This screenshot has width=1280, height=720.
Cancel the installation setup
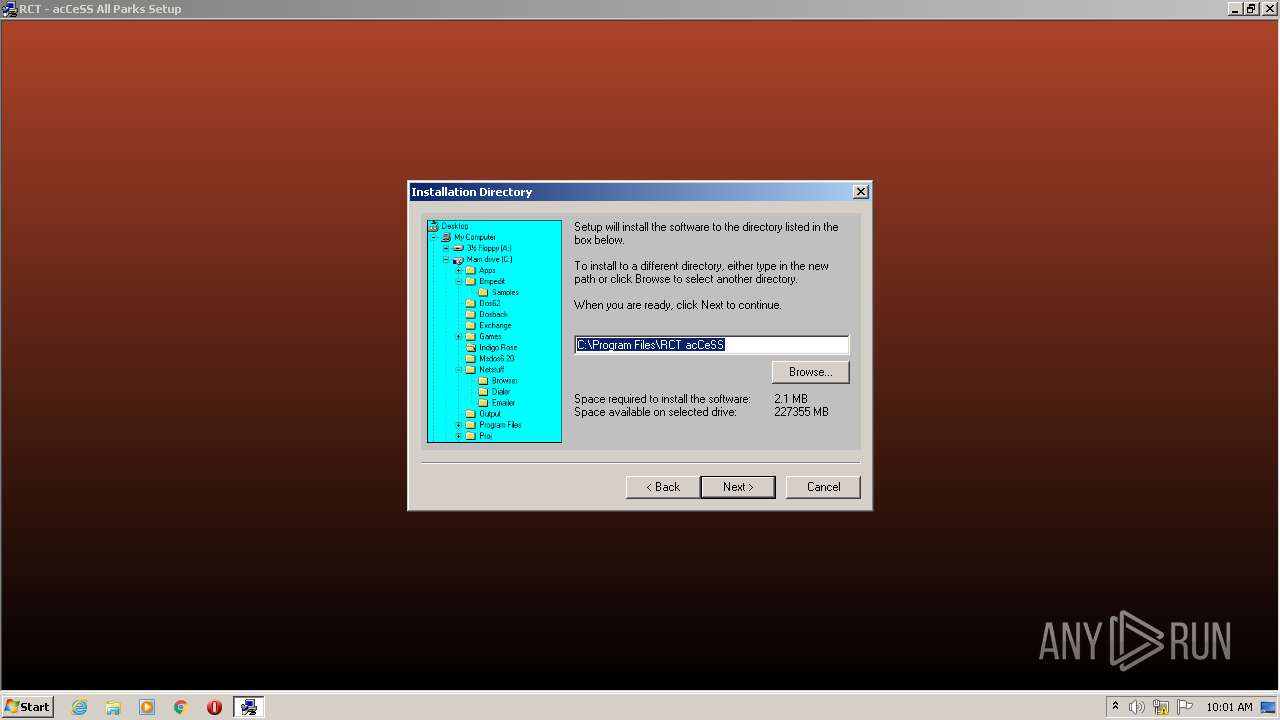[x=823, y=487]
